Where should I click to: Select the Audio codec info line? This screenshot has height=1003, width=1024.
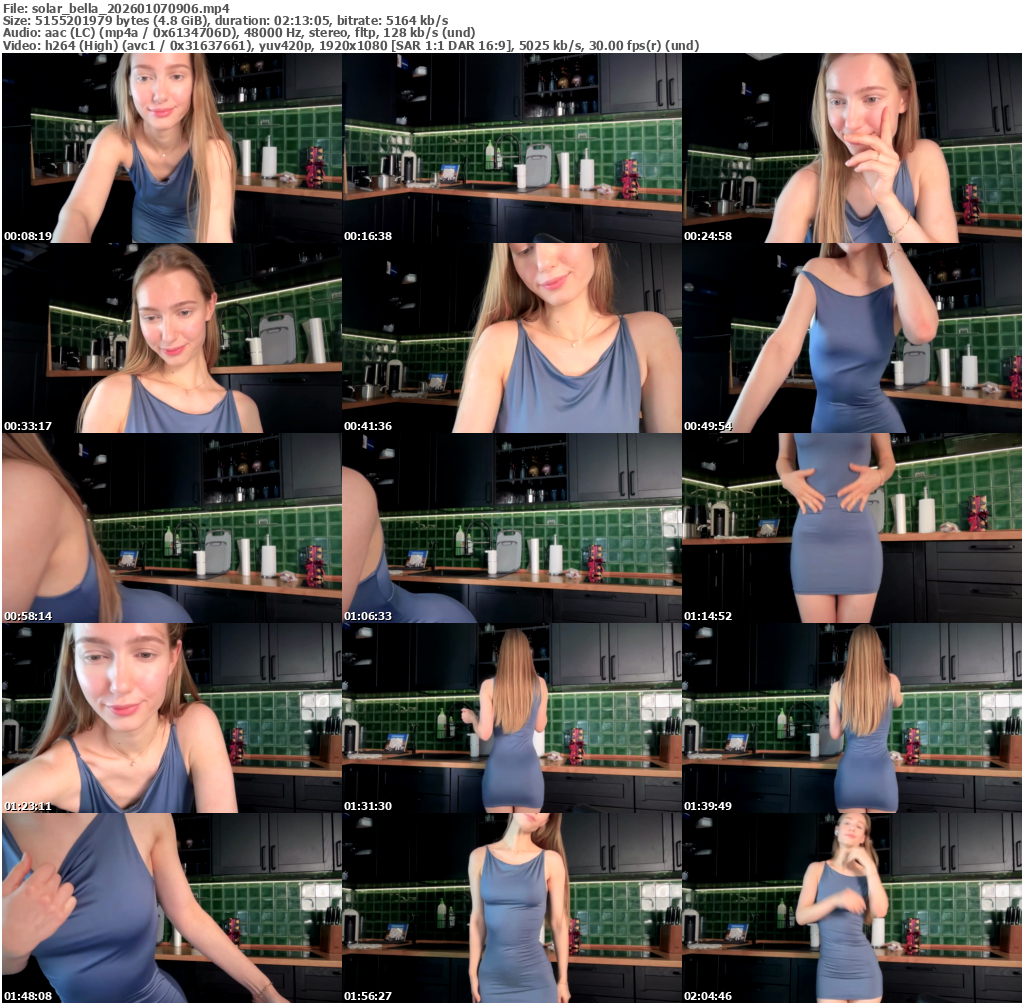[x=239, y=33]
